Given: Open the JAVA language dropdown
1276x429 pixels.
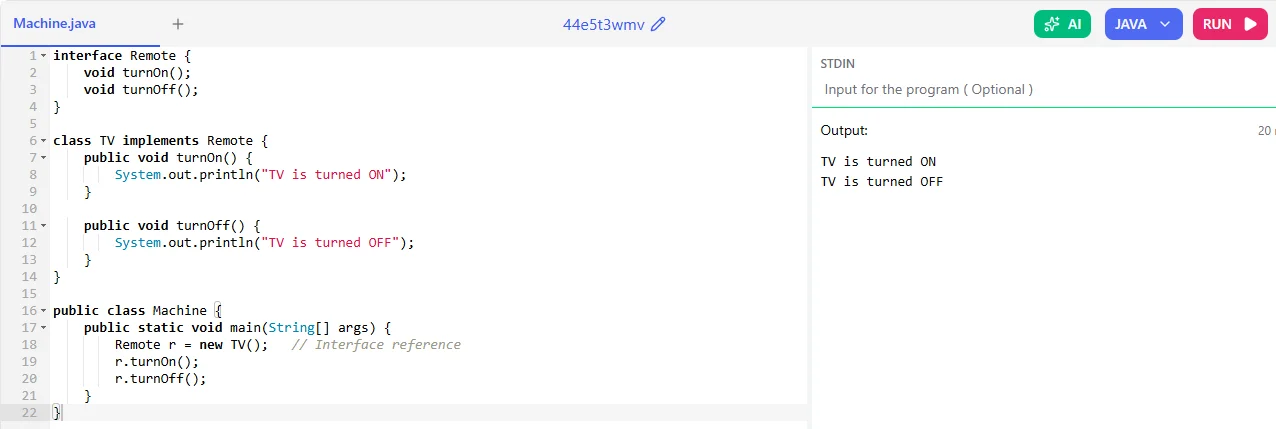Looking at the screenshot, I should [1143, 24].
